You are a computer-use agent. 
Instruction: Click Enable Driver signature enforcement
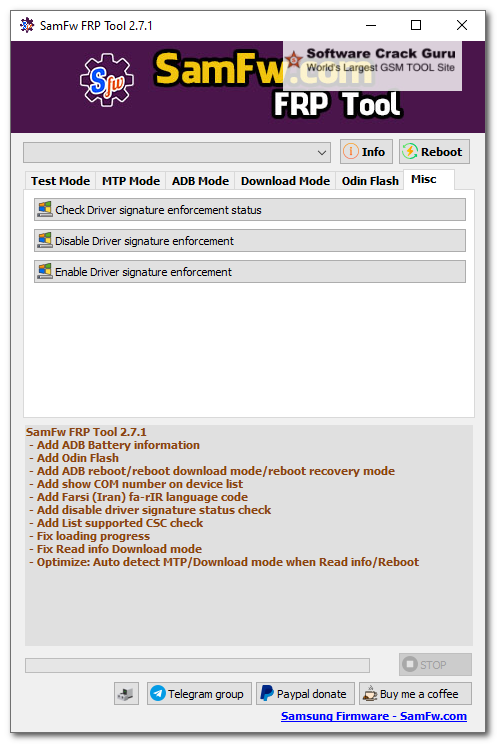250,272
